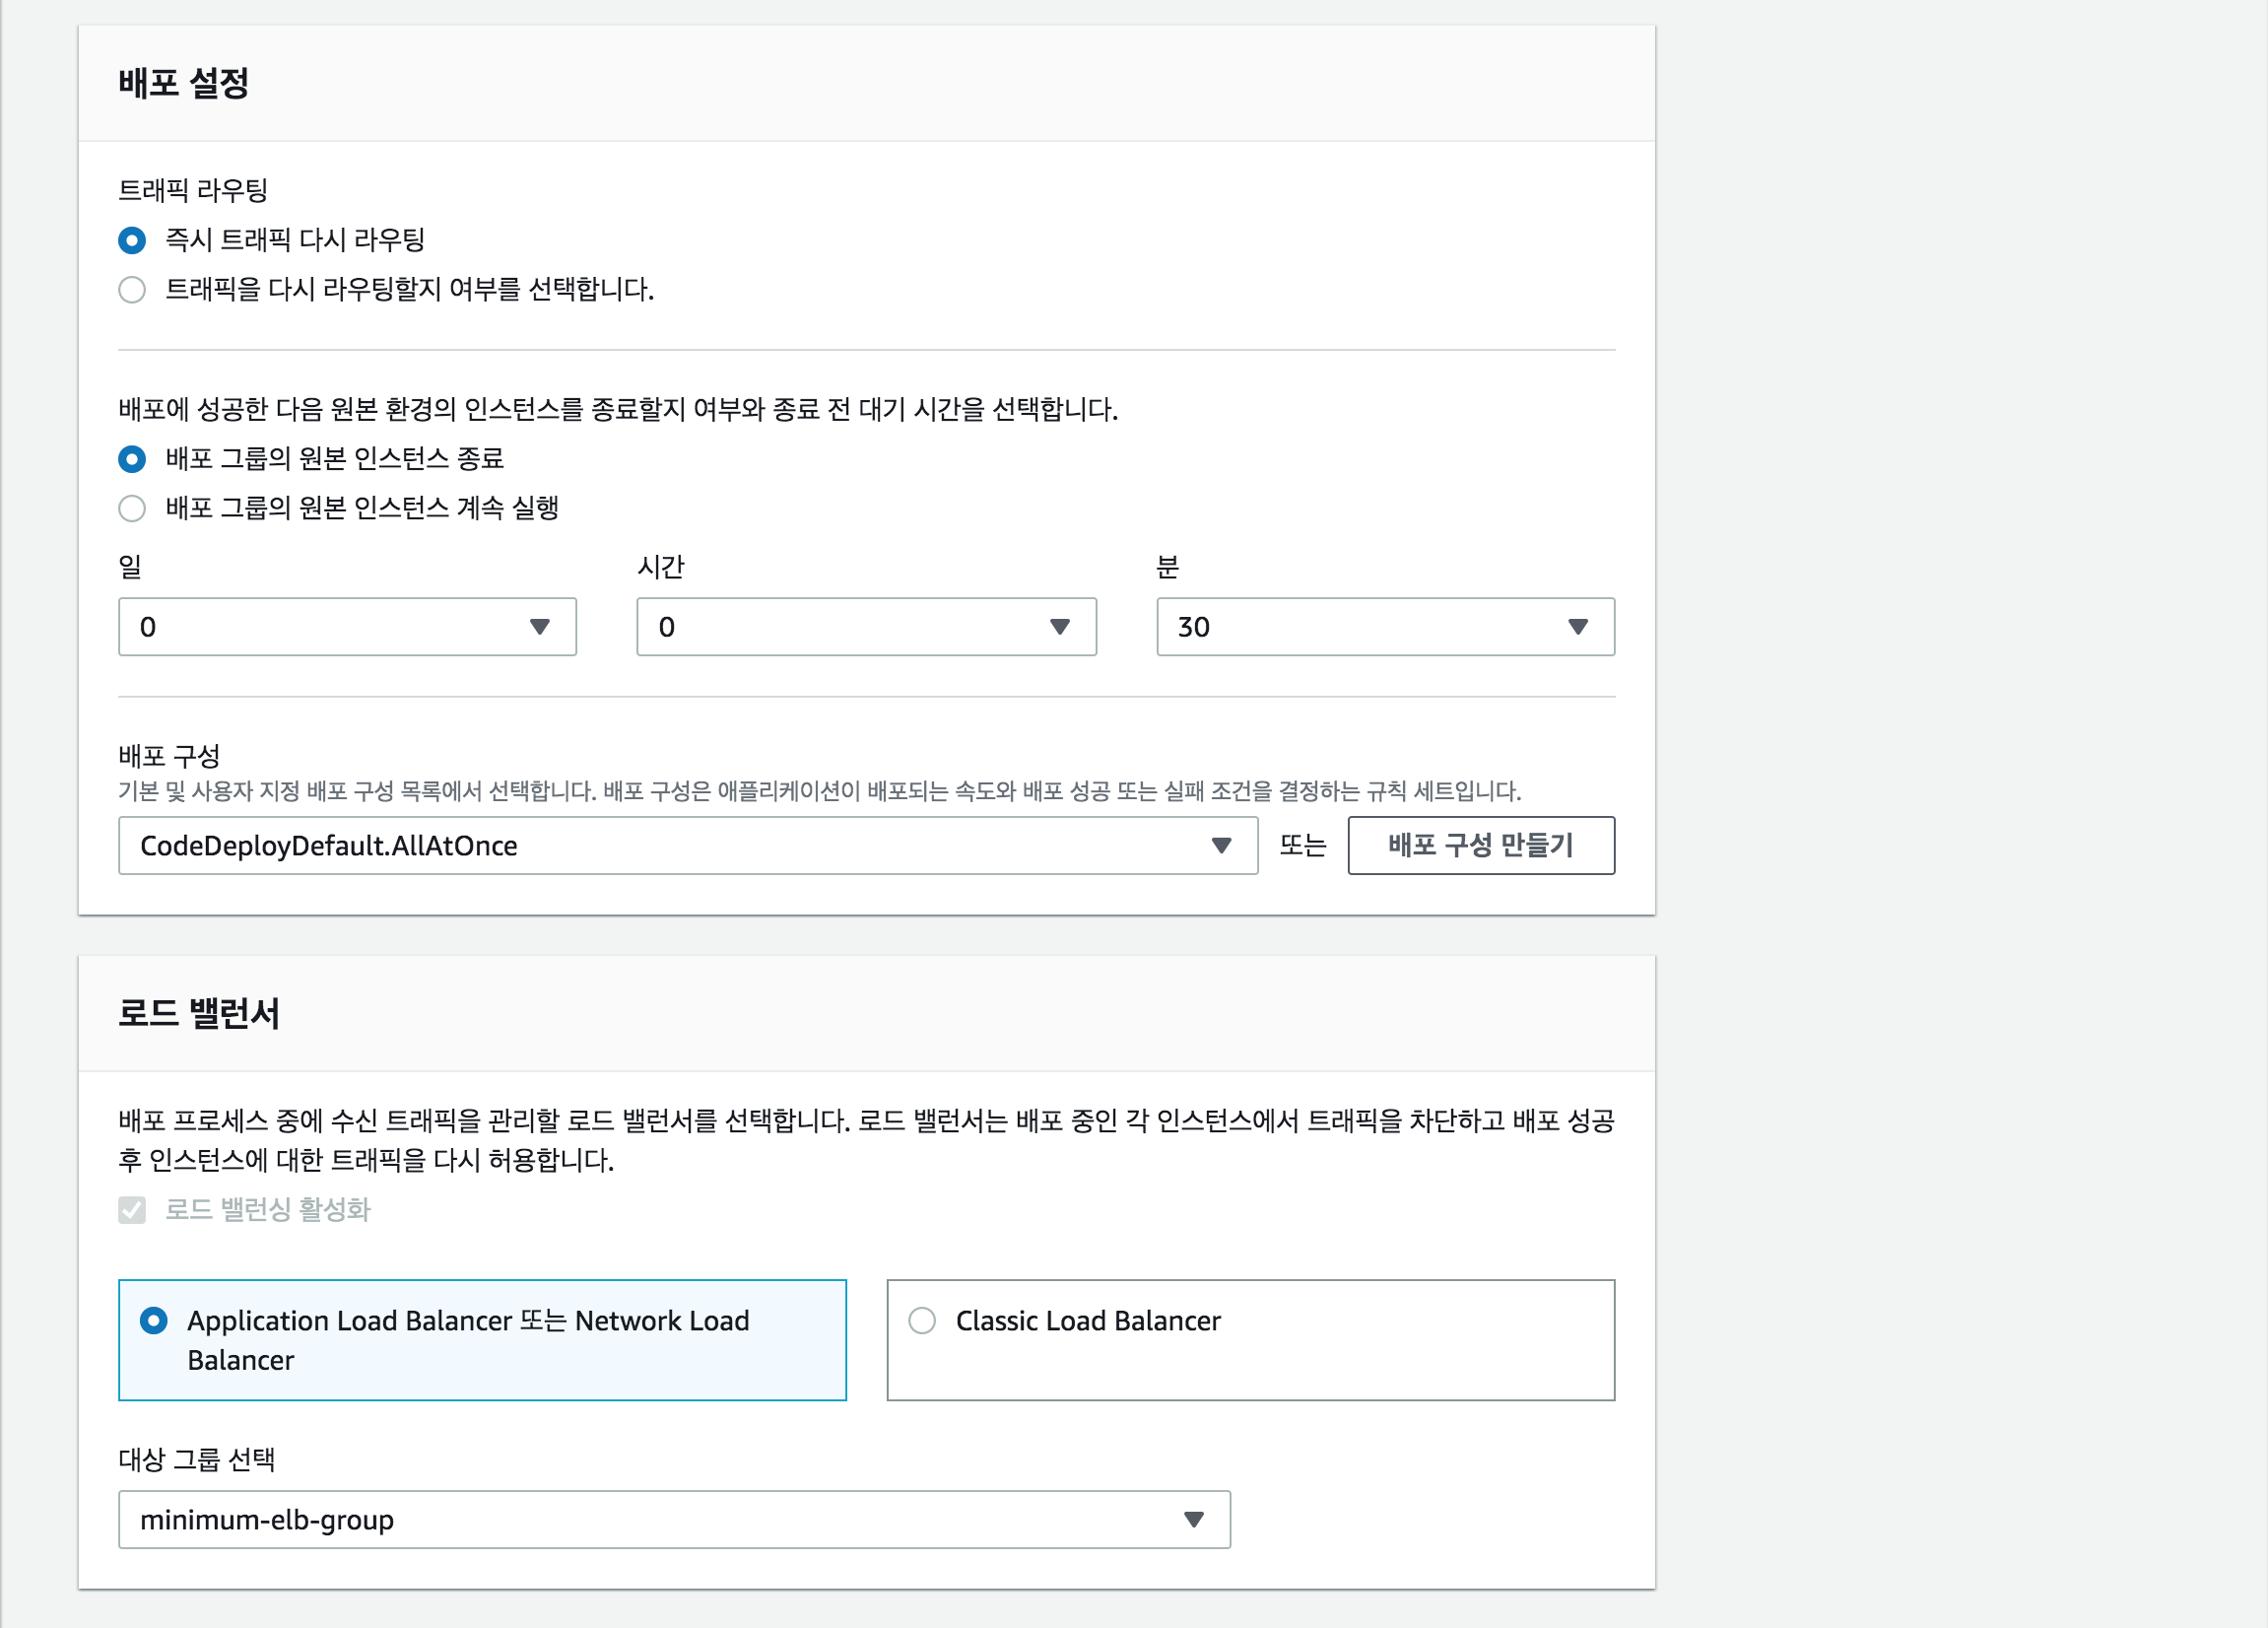
Task: Click the 배포 구성 만들기 button
Action: (x=1480, y=846)
